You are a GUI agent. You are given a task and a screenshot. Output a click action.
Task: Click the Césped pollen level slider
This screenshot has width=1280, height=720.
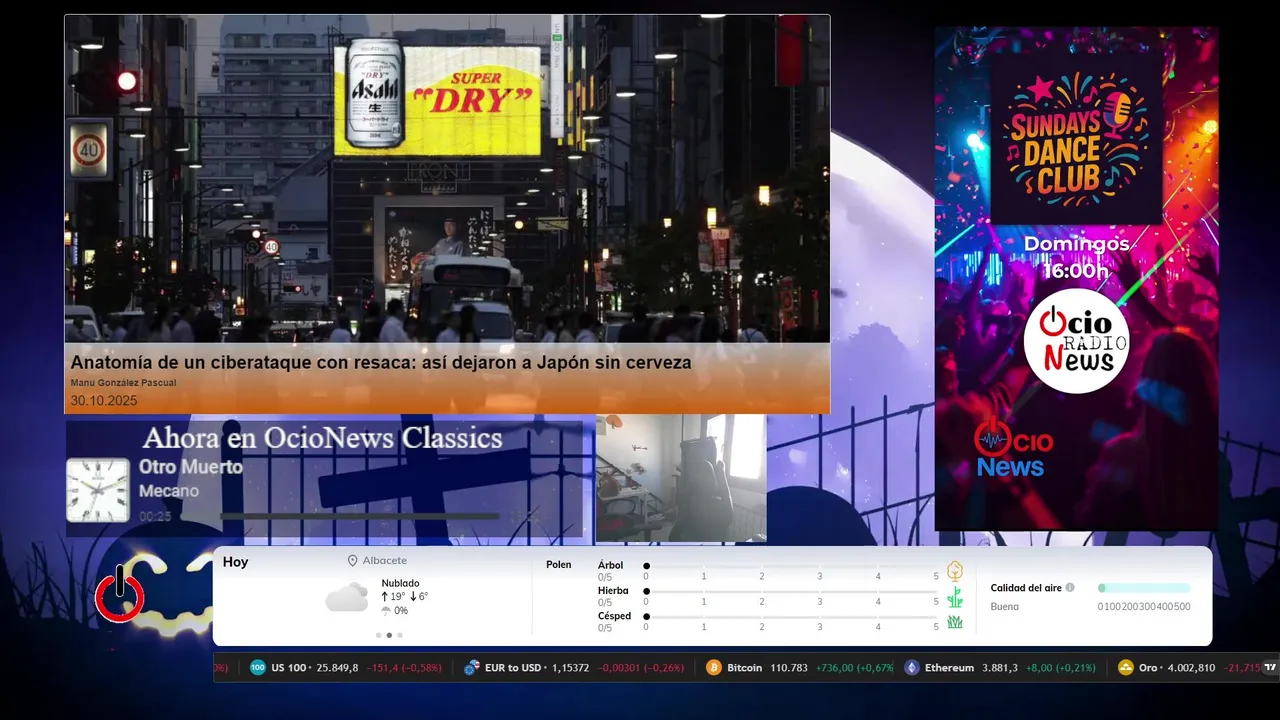(x=791, y=617)
